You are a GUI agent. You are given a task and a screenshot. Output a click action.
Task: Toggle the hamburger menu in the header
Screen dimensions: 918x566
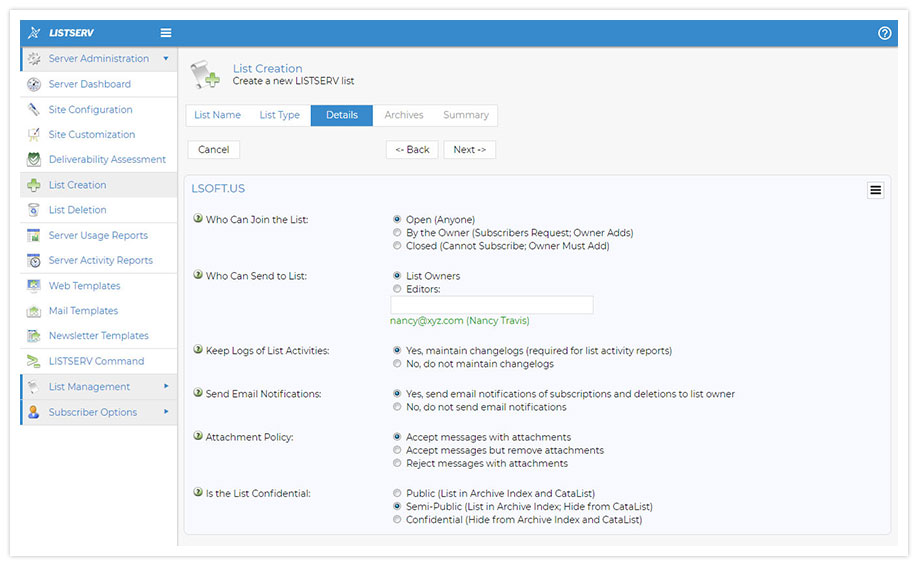(x=166, y=33)
